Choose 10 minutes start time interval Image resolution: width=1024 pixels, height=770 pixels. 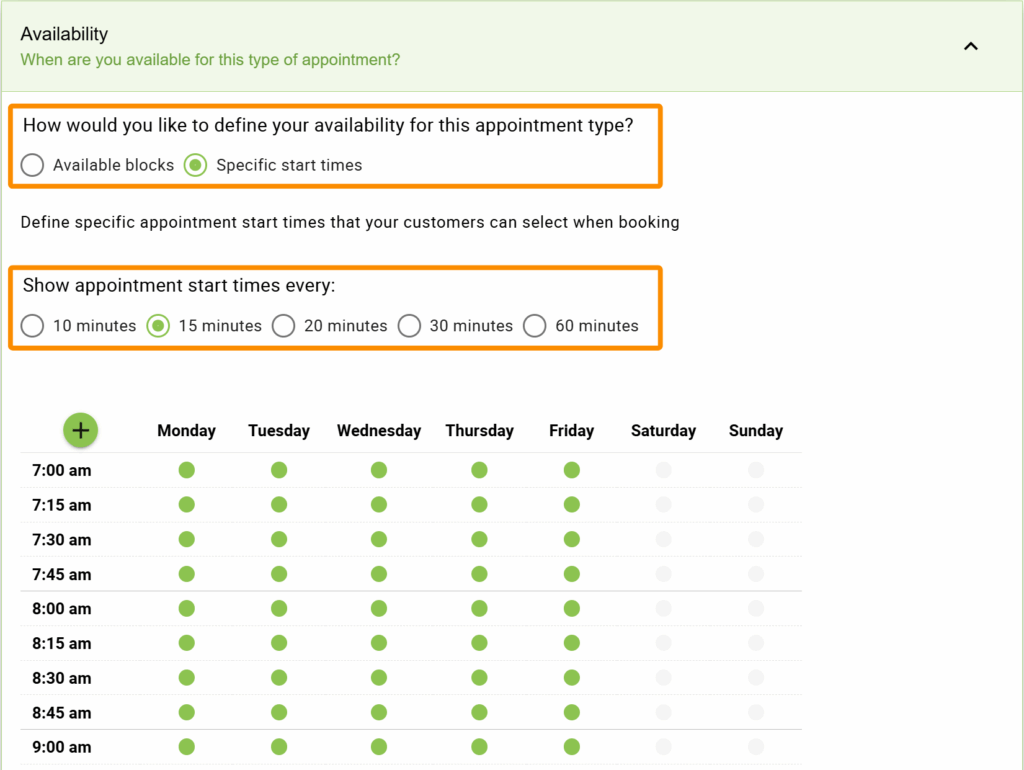coord(32,326)
